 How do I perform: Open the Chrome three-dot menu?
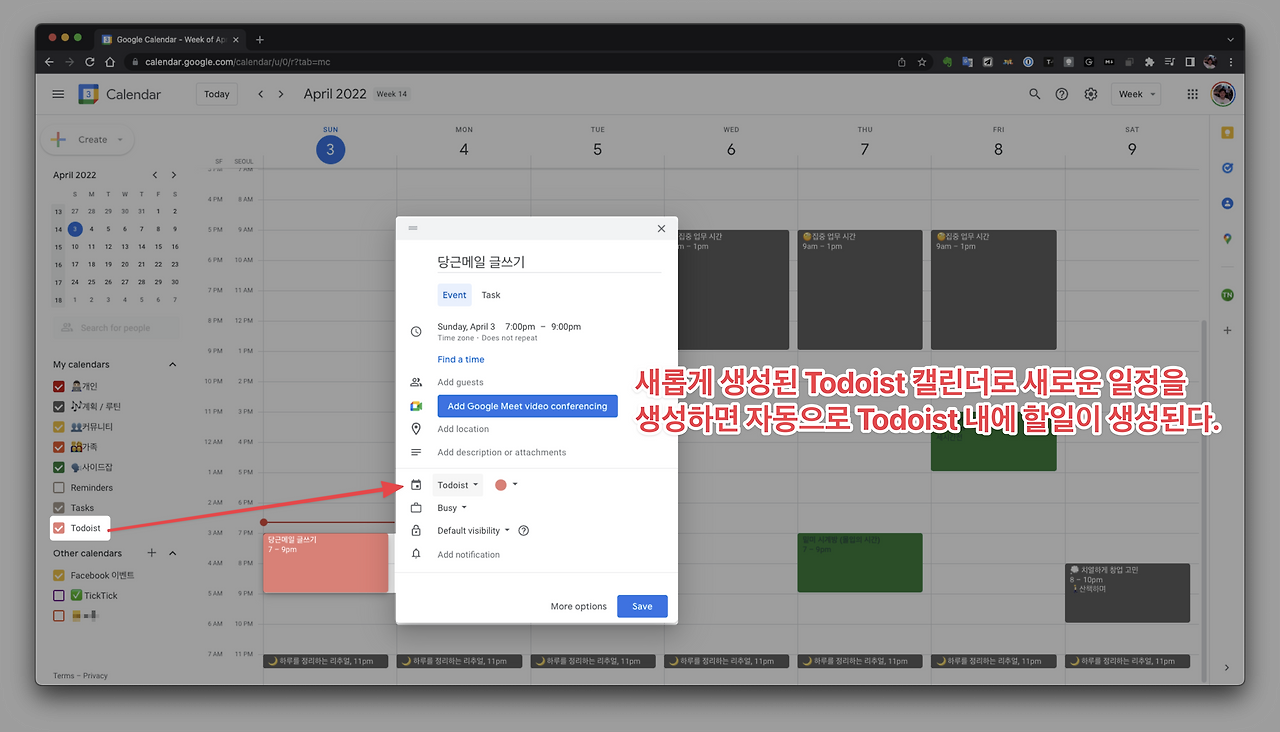coord(1231,62)
